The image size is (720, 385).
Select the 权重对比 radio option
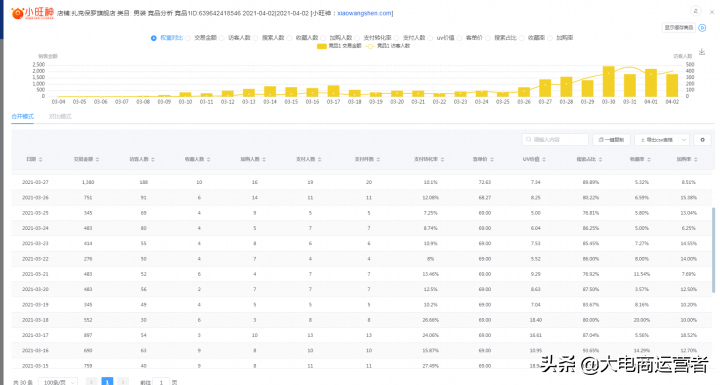point(153,38)
